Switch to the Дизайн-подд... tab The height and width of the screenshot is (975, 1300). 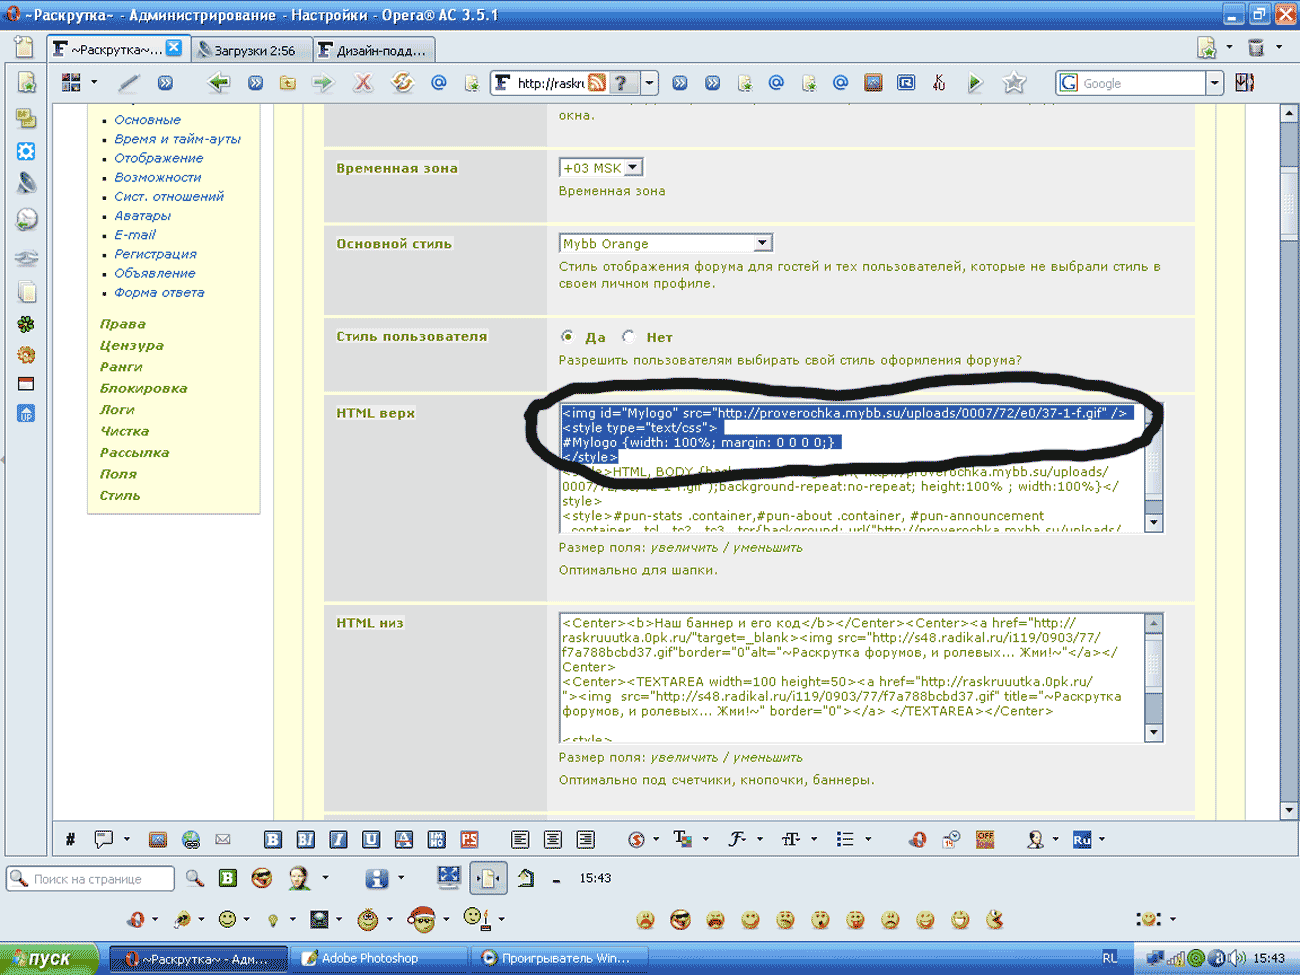point(372,50)
